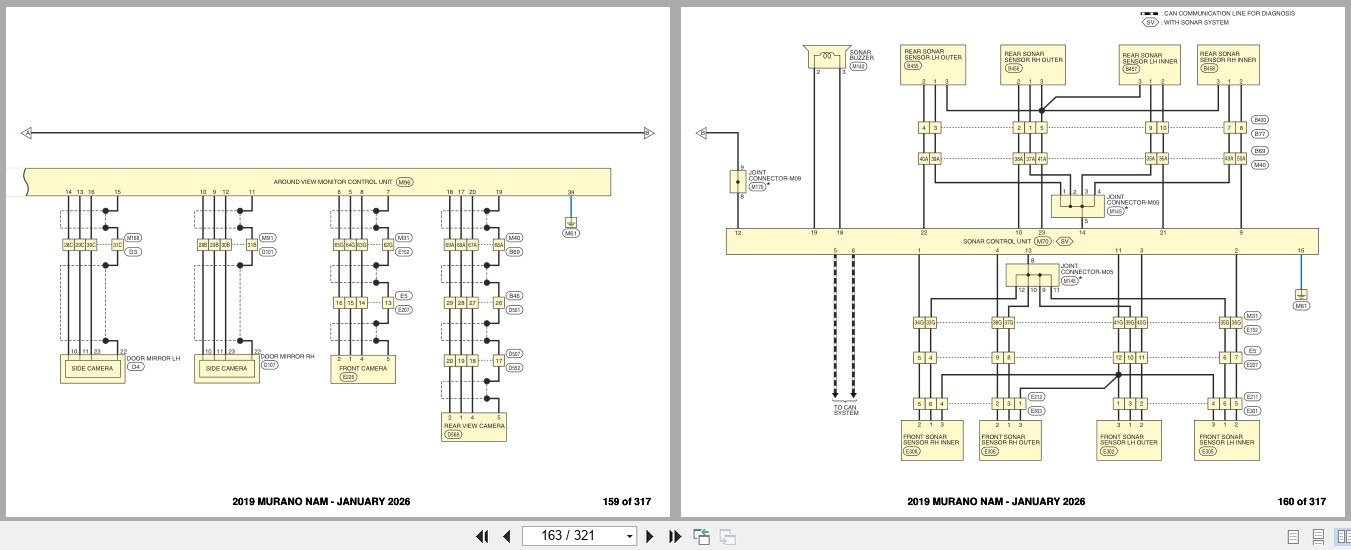Switch to single page view

(1293, 536)
